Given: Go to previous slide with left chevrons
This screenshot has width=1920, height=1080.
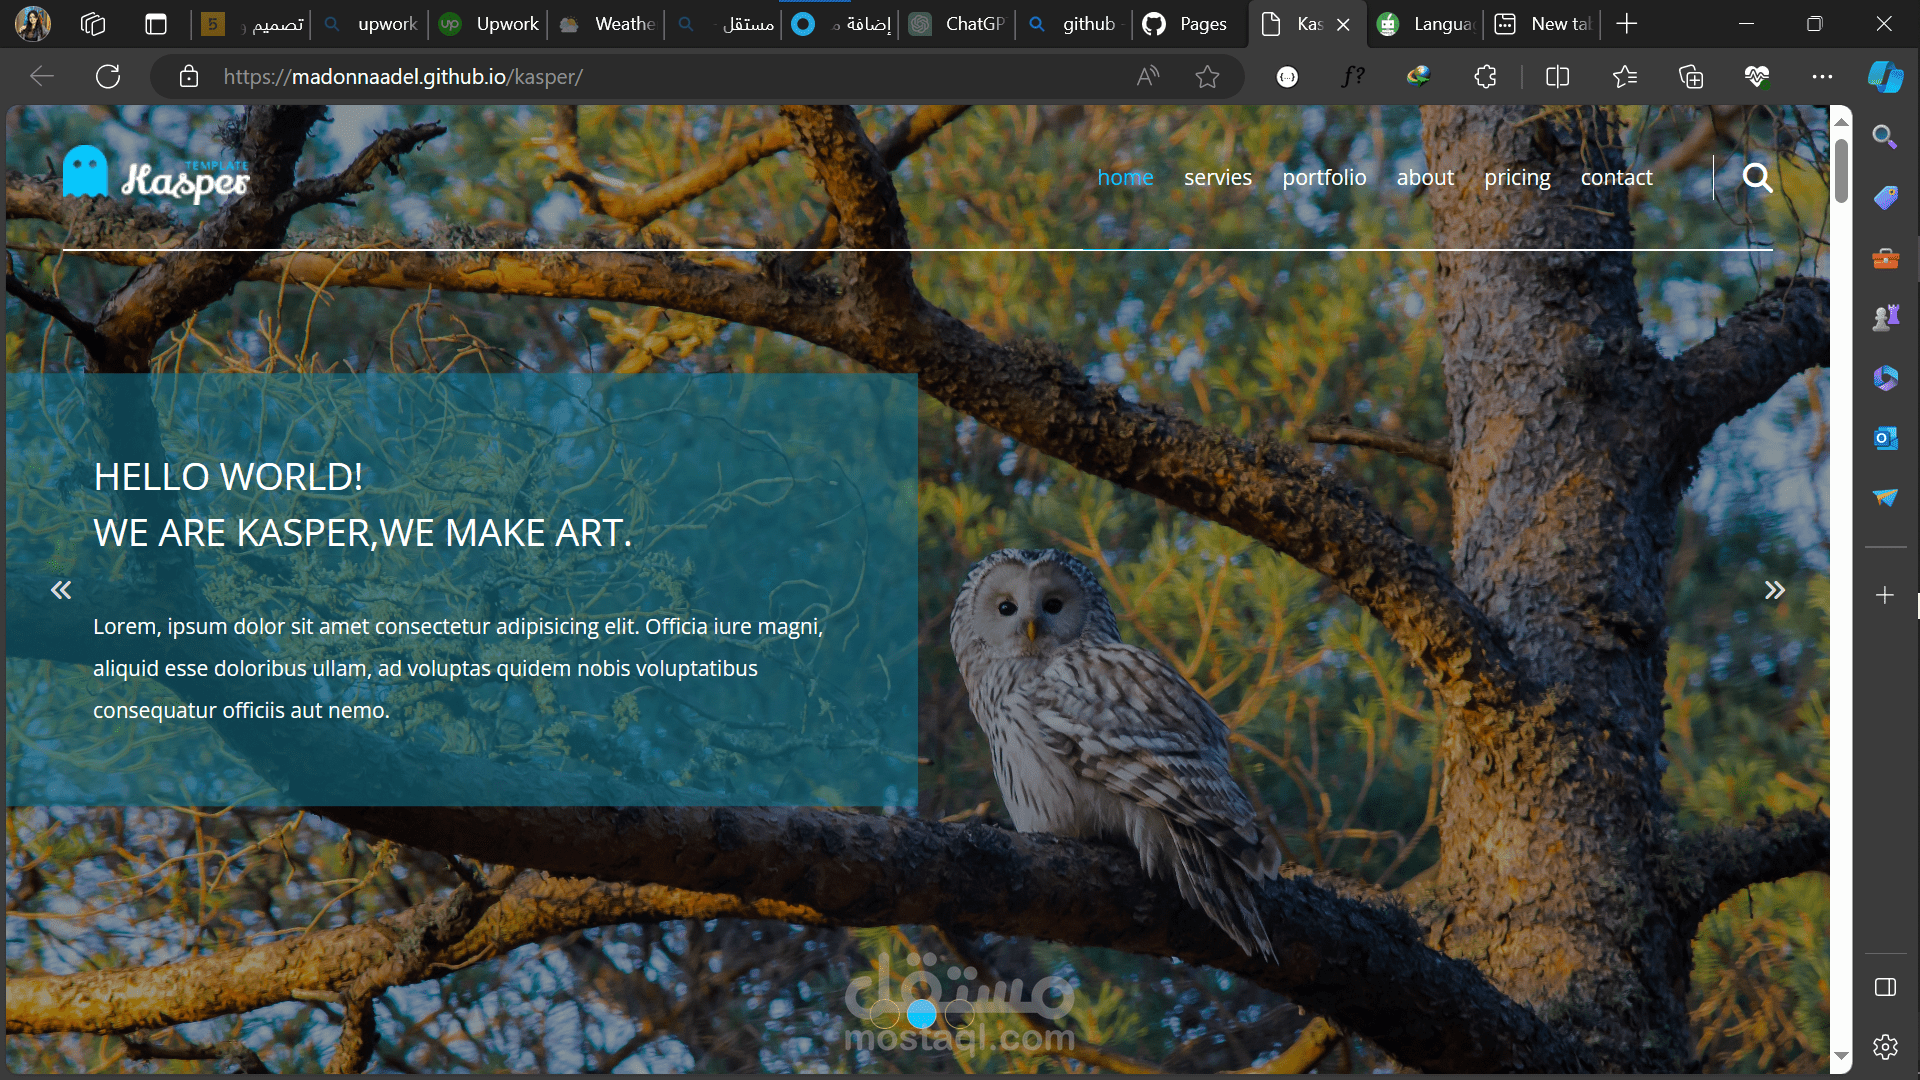Looking at the screenshot, I should [x=61, y=590].
